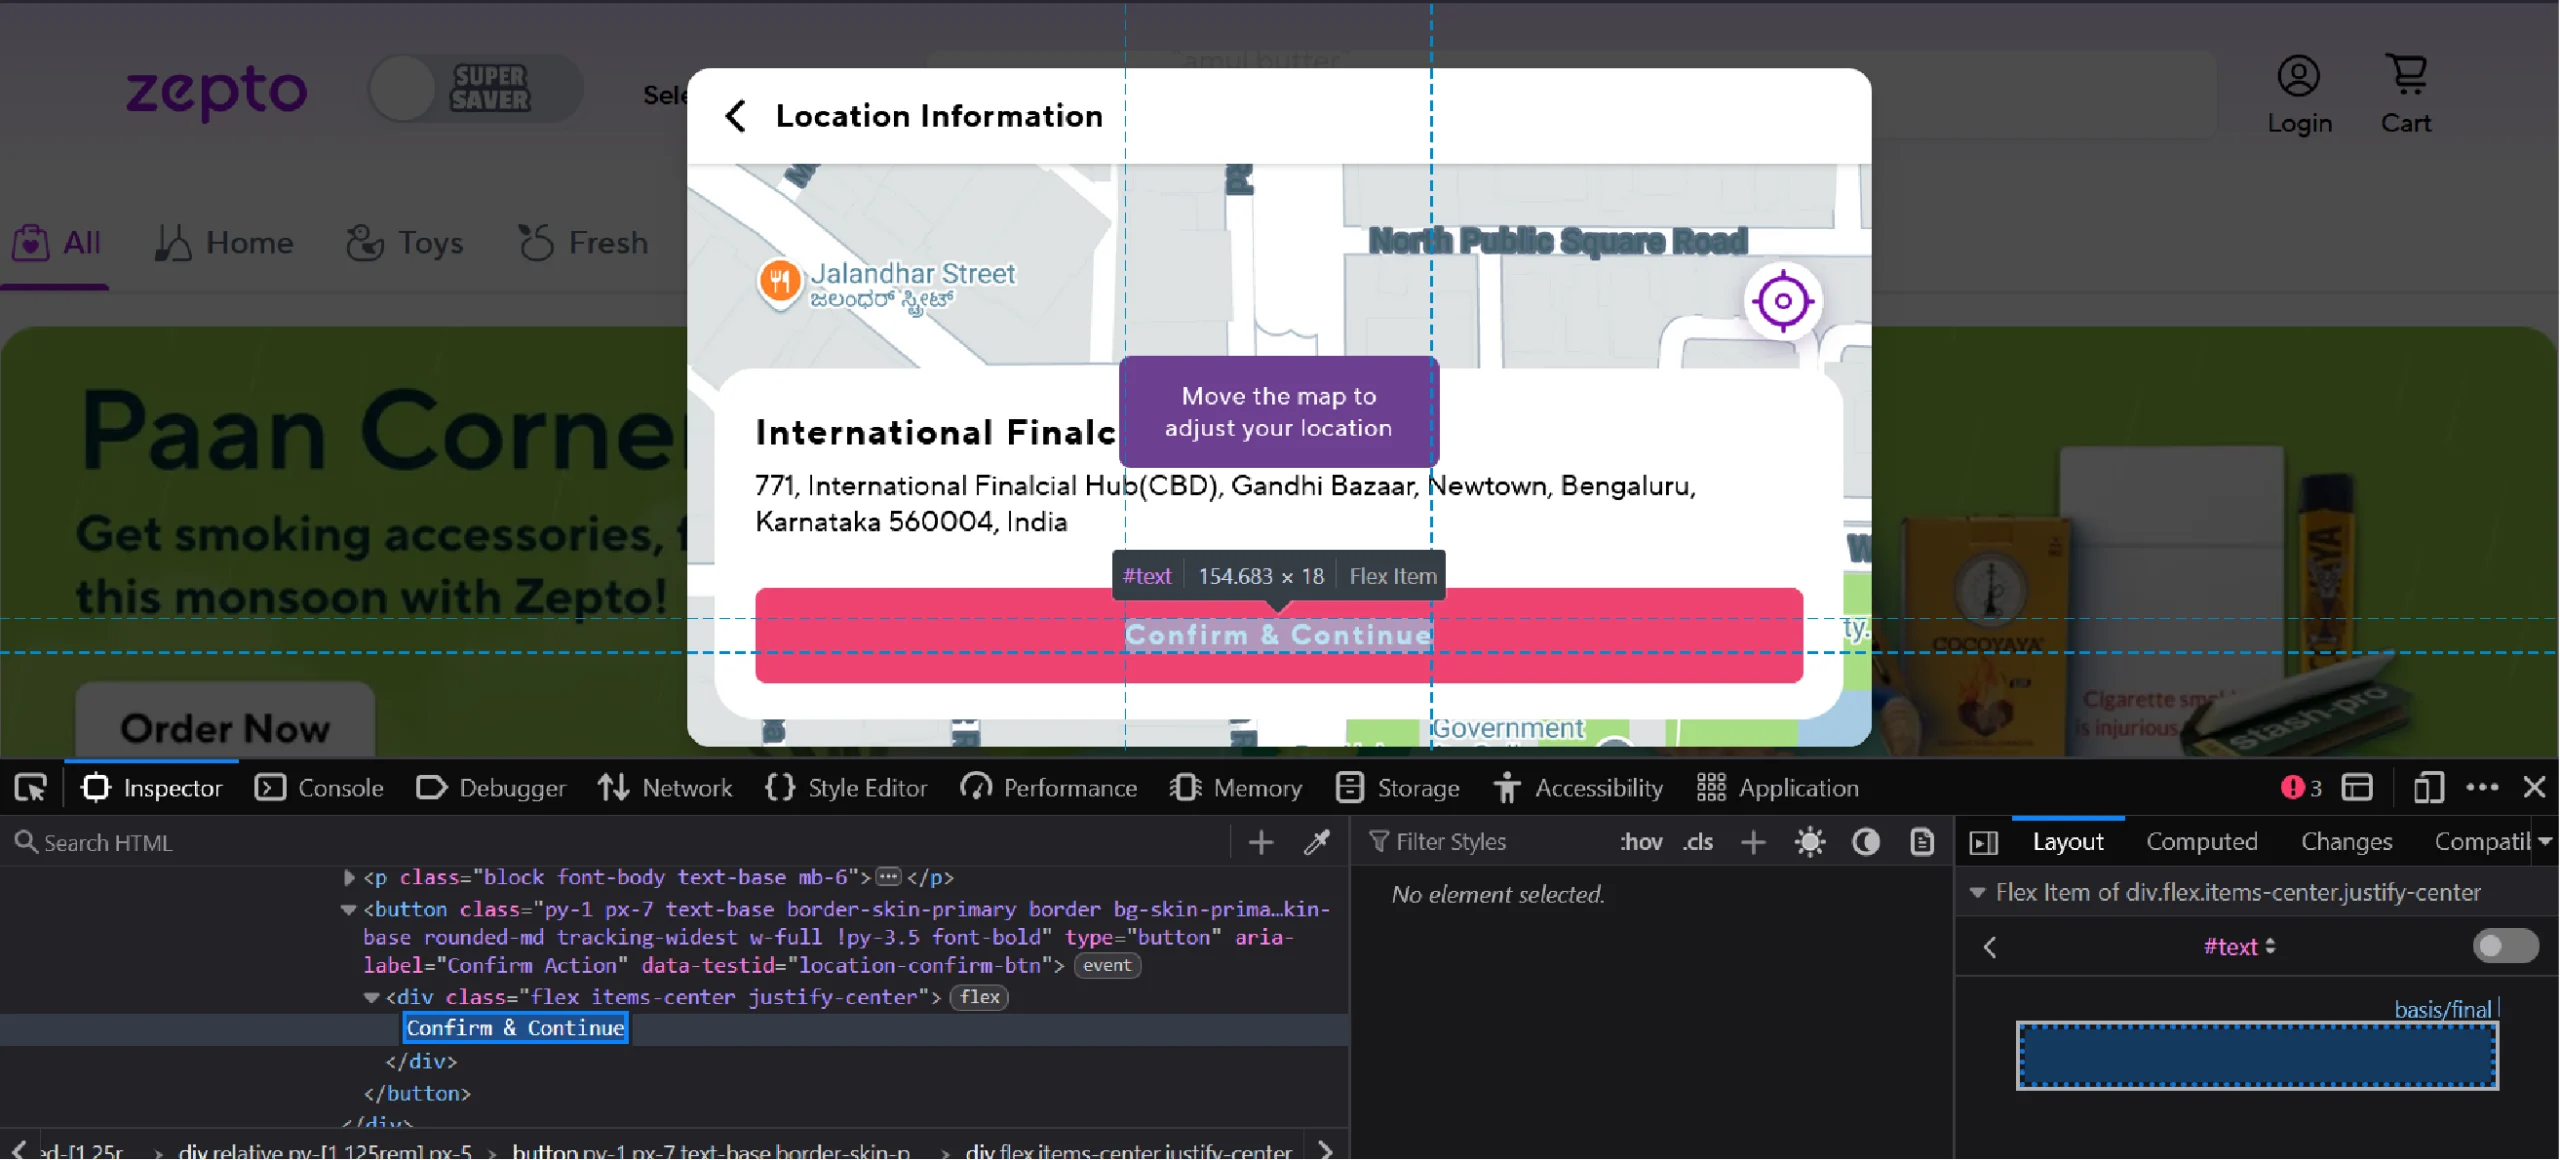This screenshot has height=1160, width=2560.
Task: Toggle light color scheme simulation
Action: (x=1810, y=842)
